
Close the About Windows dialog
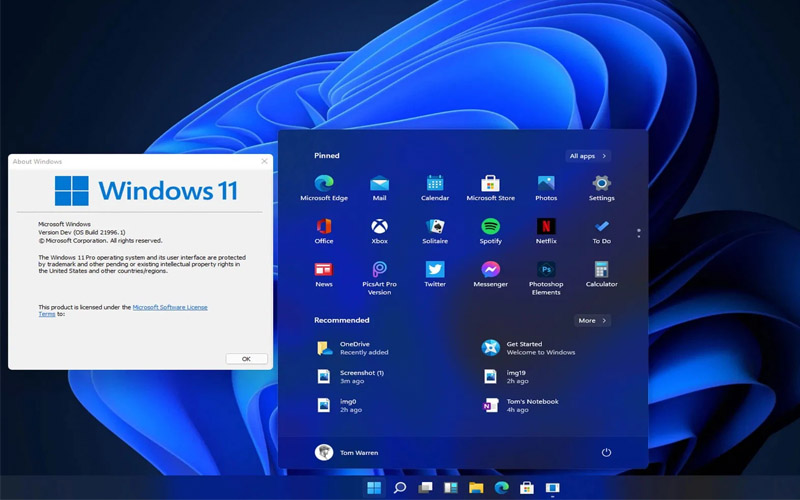pos(264,161)
